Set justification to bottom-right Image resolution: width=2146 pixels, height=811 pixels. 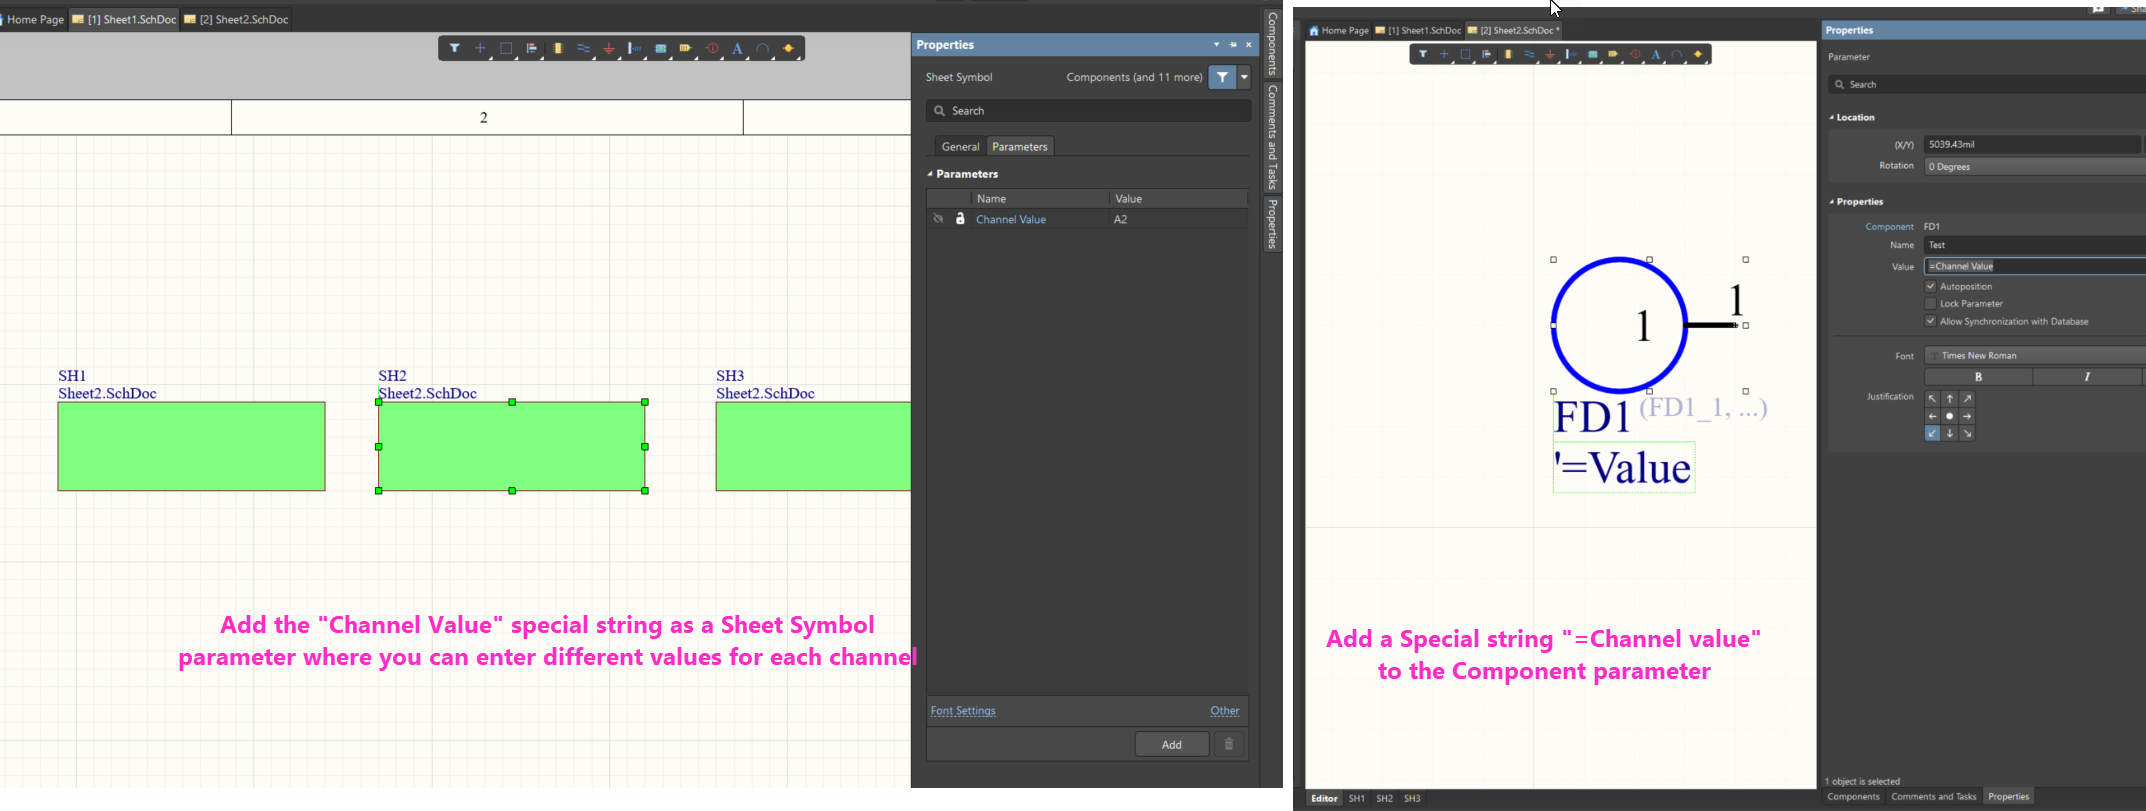point(1968,433)
